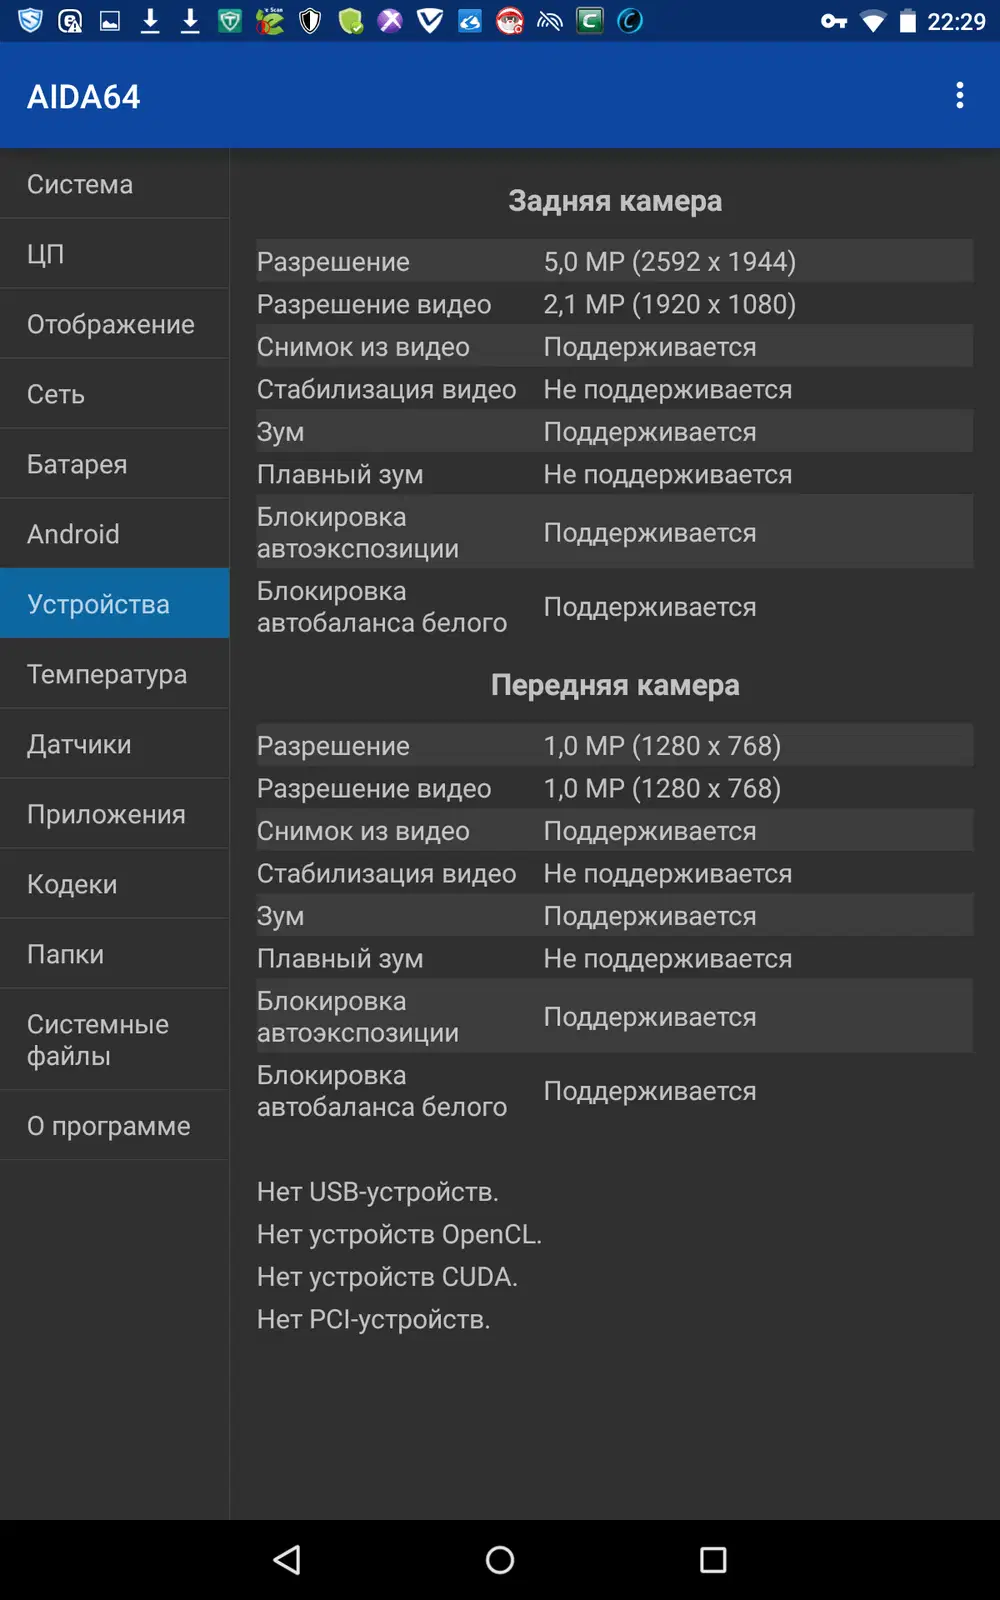Open the Приложения category

point(114,814)
